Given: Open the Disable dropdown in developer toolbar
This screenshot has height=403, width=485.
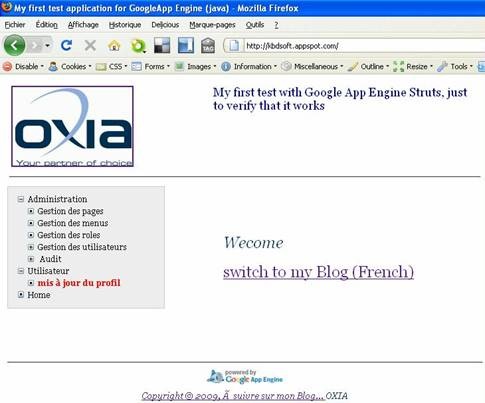Looking at the screenshot, I should (23, 66).
